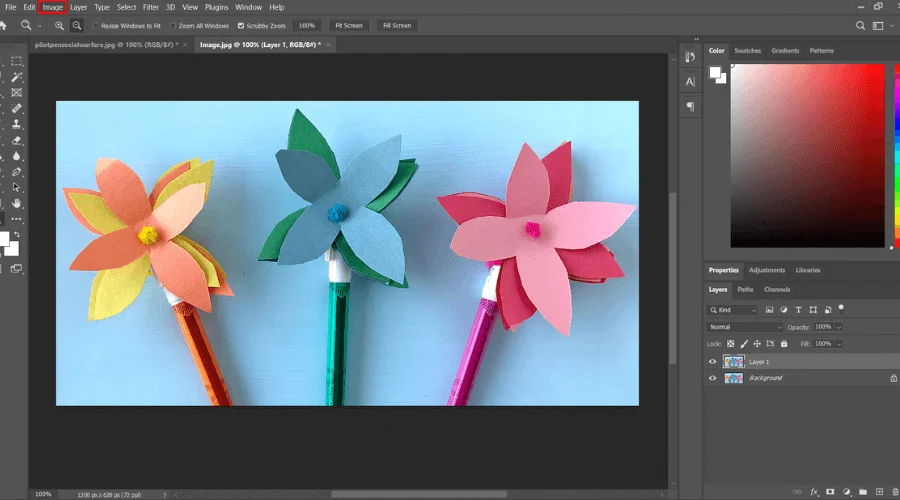Hide Layer 1 using eye icon
Image resolution: width=900 pixels, height=500 pixels.
click(712, 362)
